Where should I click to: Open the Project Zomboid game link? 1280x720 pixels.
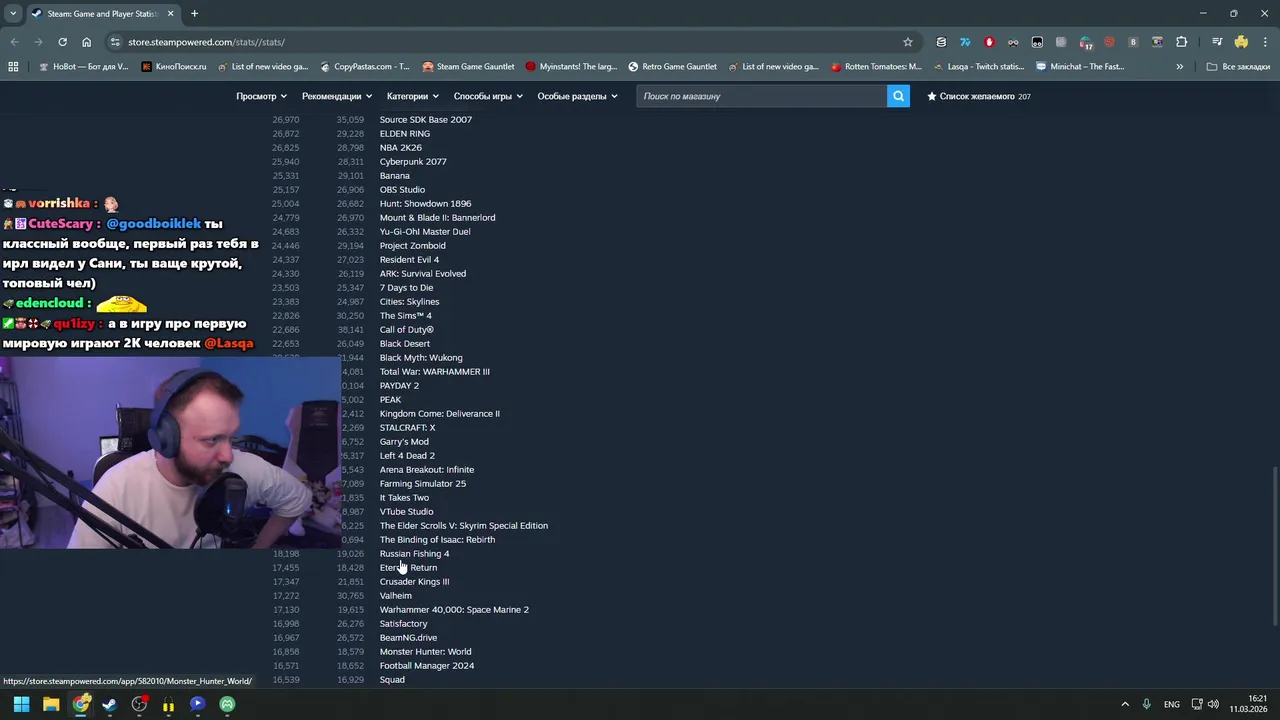coord(412,245)
